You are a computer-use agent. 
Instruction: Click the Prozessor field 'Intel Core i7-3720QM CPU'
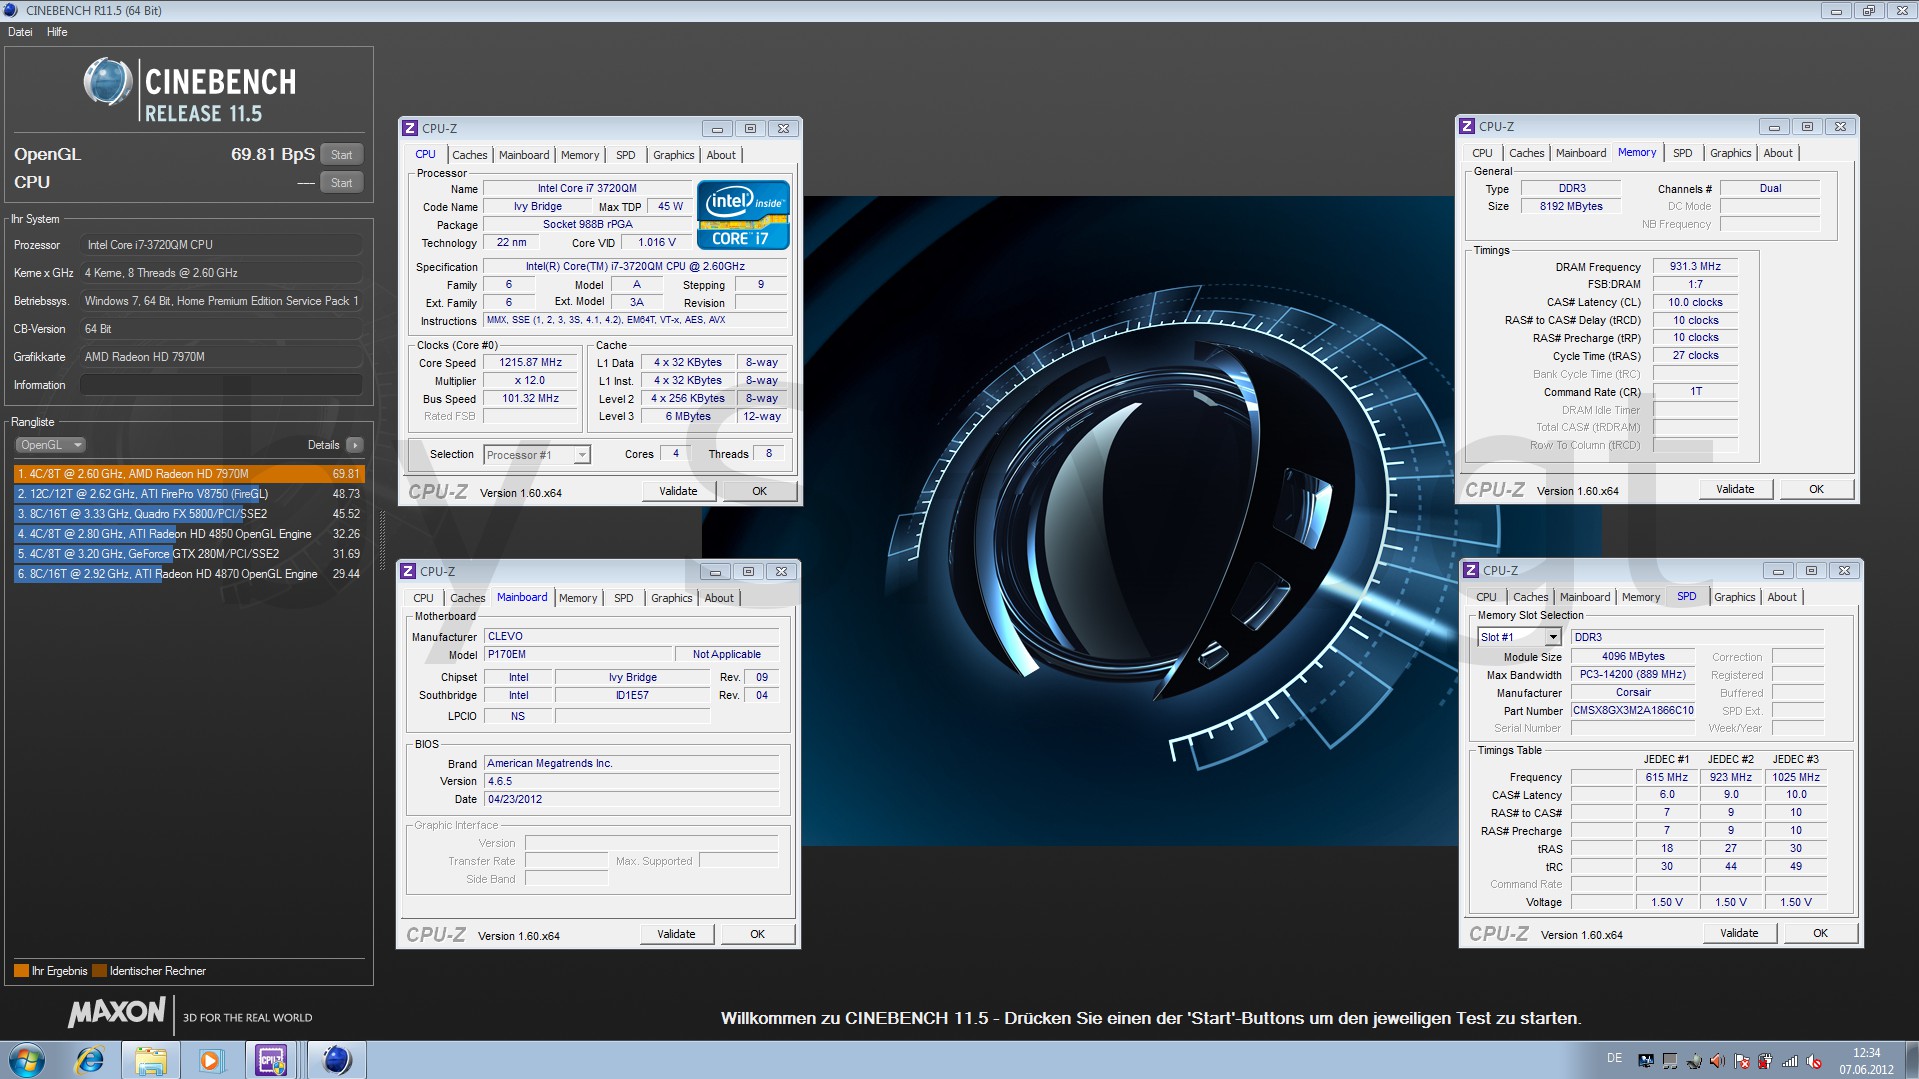point(221,245)
